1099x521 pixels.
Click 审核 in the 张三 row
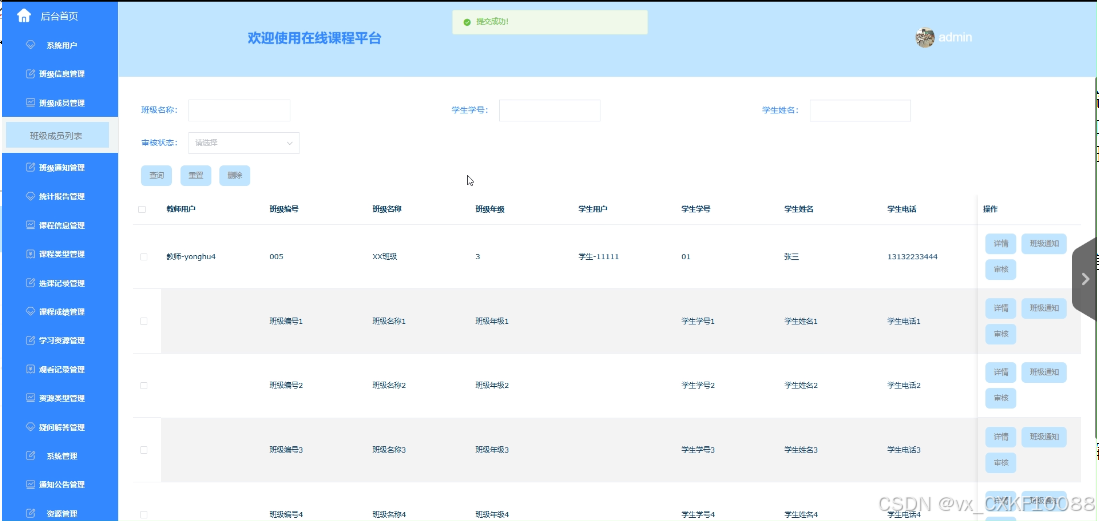[1001, 269]
